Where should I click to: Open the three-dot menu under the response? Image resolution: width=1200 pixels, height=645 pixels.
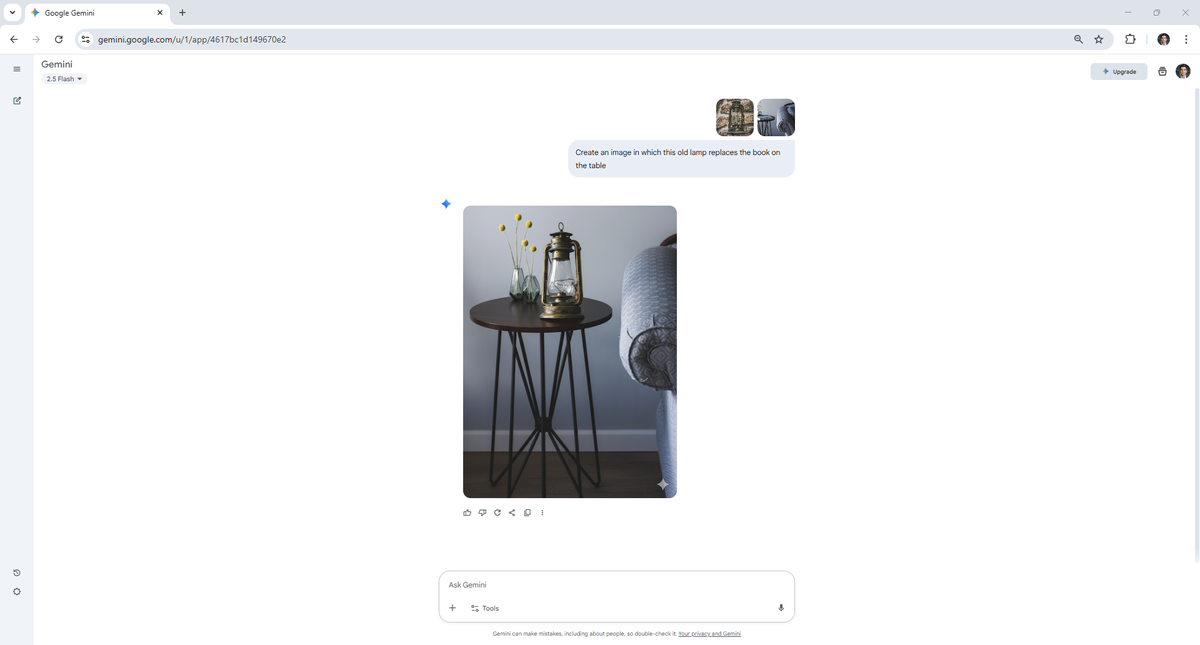(542, 513)
